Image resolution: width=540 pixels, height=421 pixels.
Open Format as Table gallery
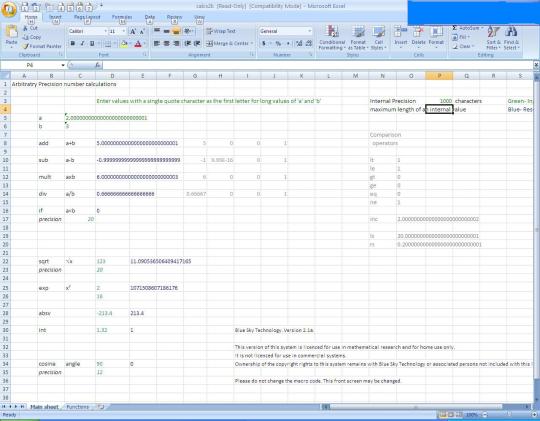(358, 38)
